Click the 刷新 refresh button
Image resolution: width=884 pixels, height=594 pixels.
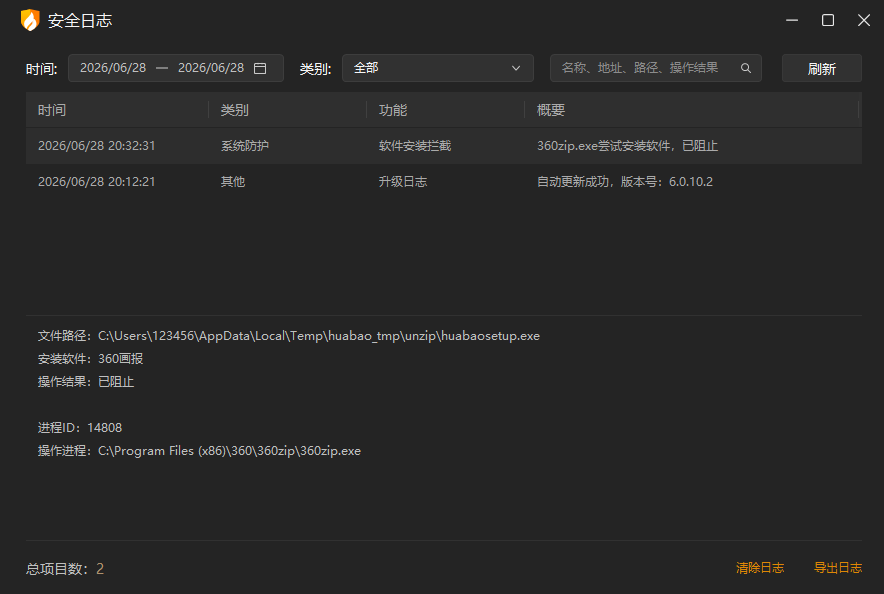point(821,68)
